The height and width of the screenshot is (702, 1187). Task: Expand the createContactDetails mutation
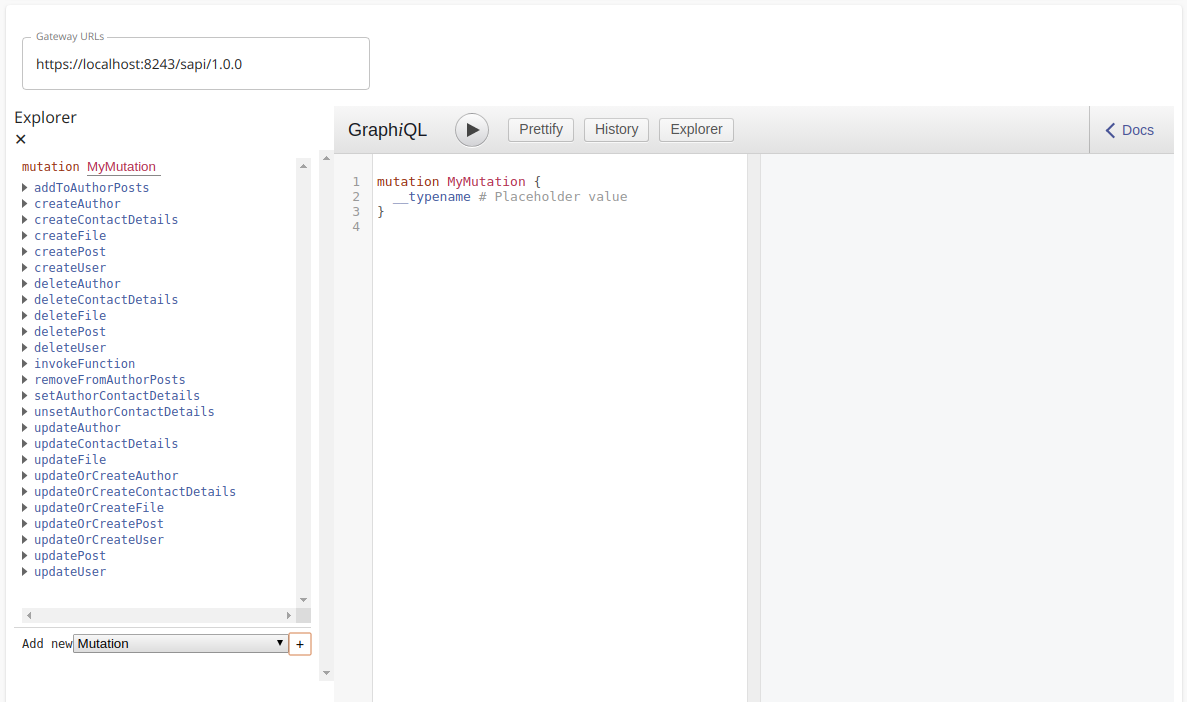tap(24, 219)
